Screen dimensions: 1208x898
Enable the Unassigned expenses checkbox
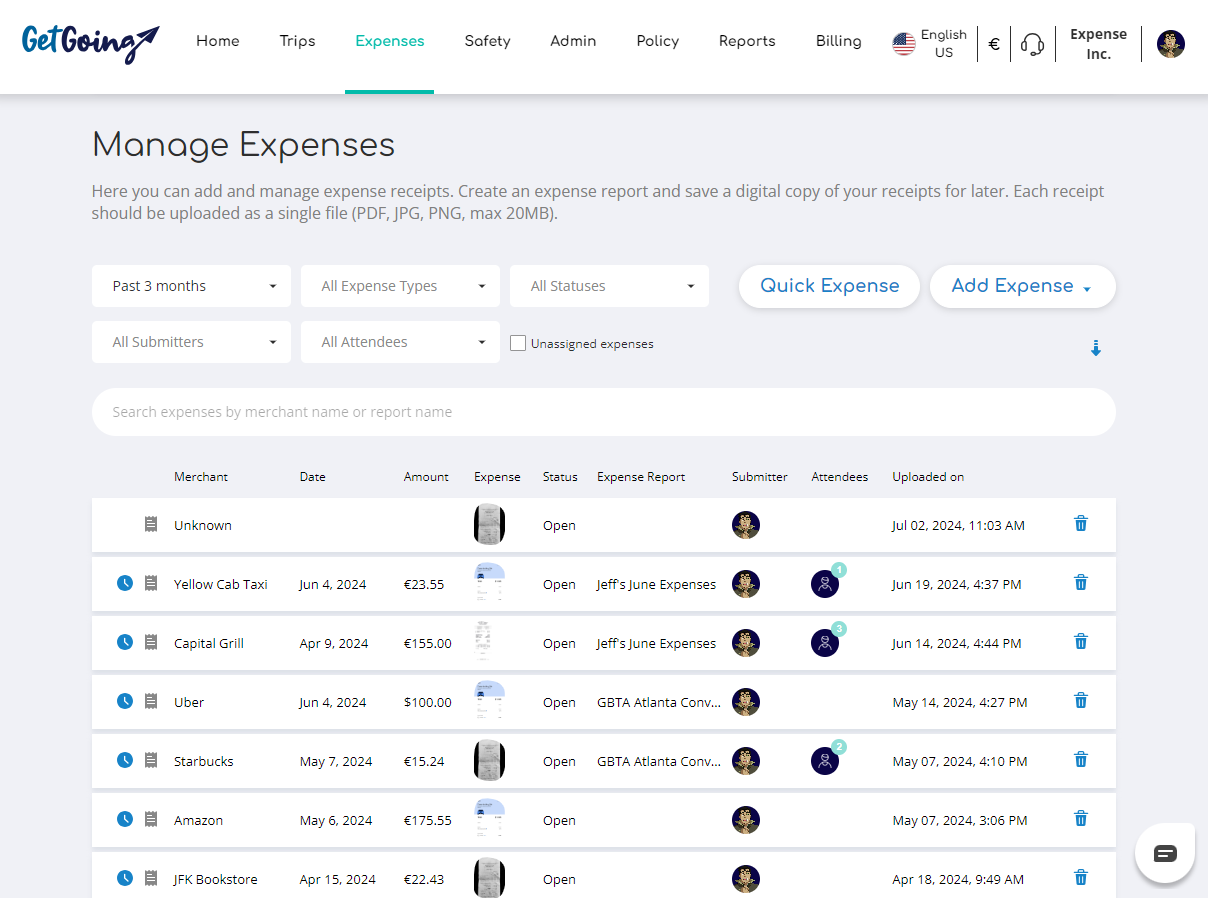(x=517, y=342)
